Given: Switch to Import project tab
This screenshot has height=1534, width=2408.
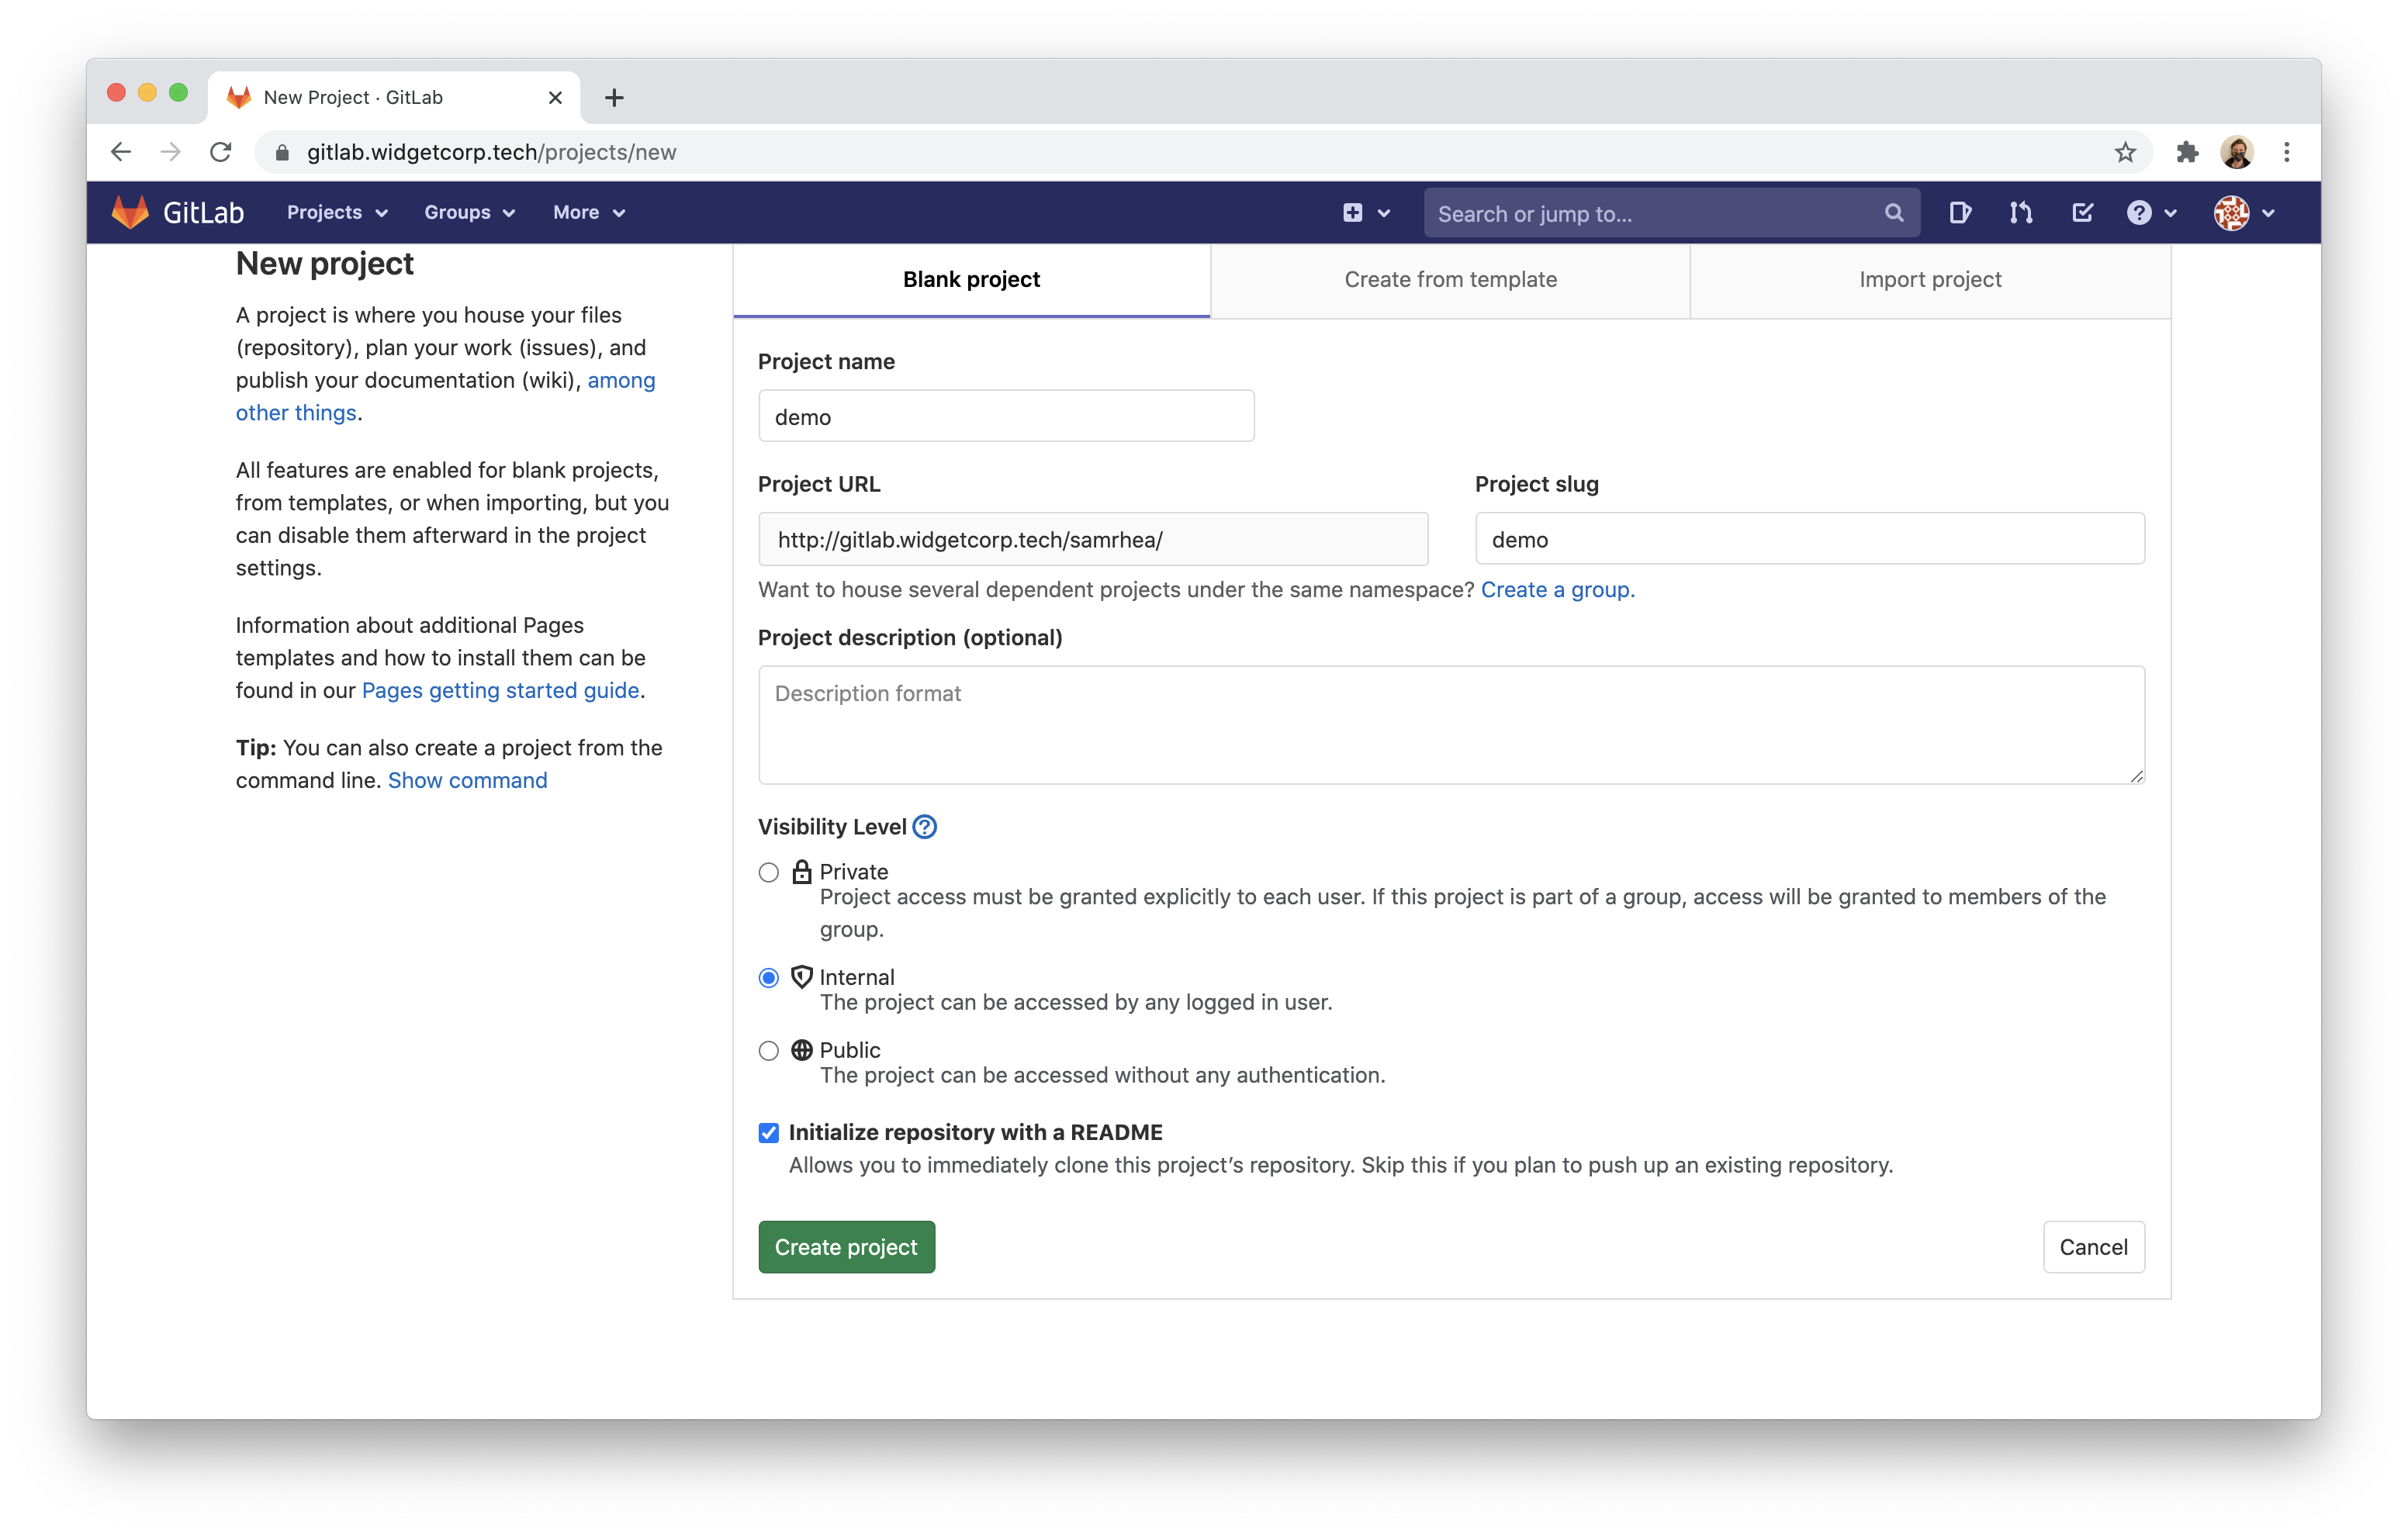Looking at the screenshot, I should pos(1929,280).
